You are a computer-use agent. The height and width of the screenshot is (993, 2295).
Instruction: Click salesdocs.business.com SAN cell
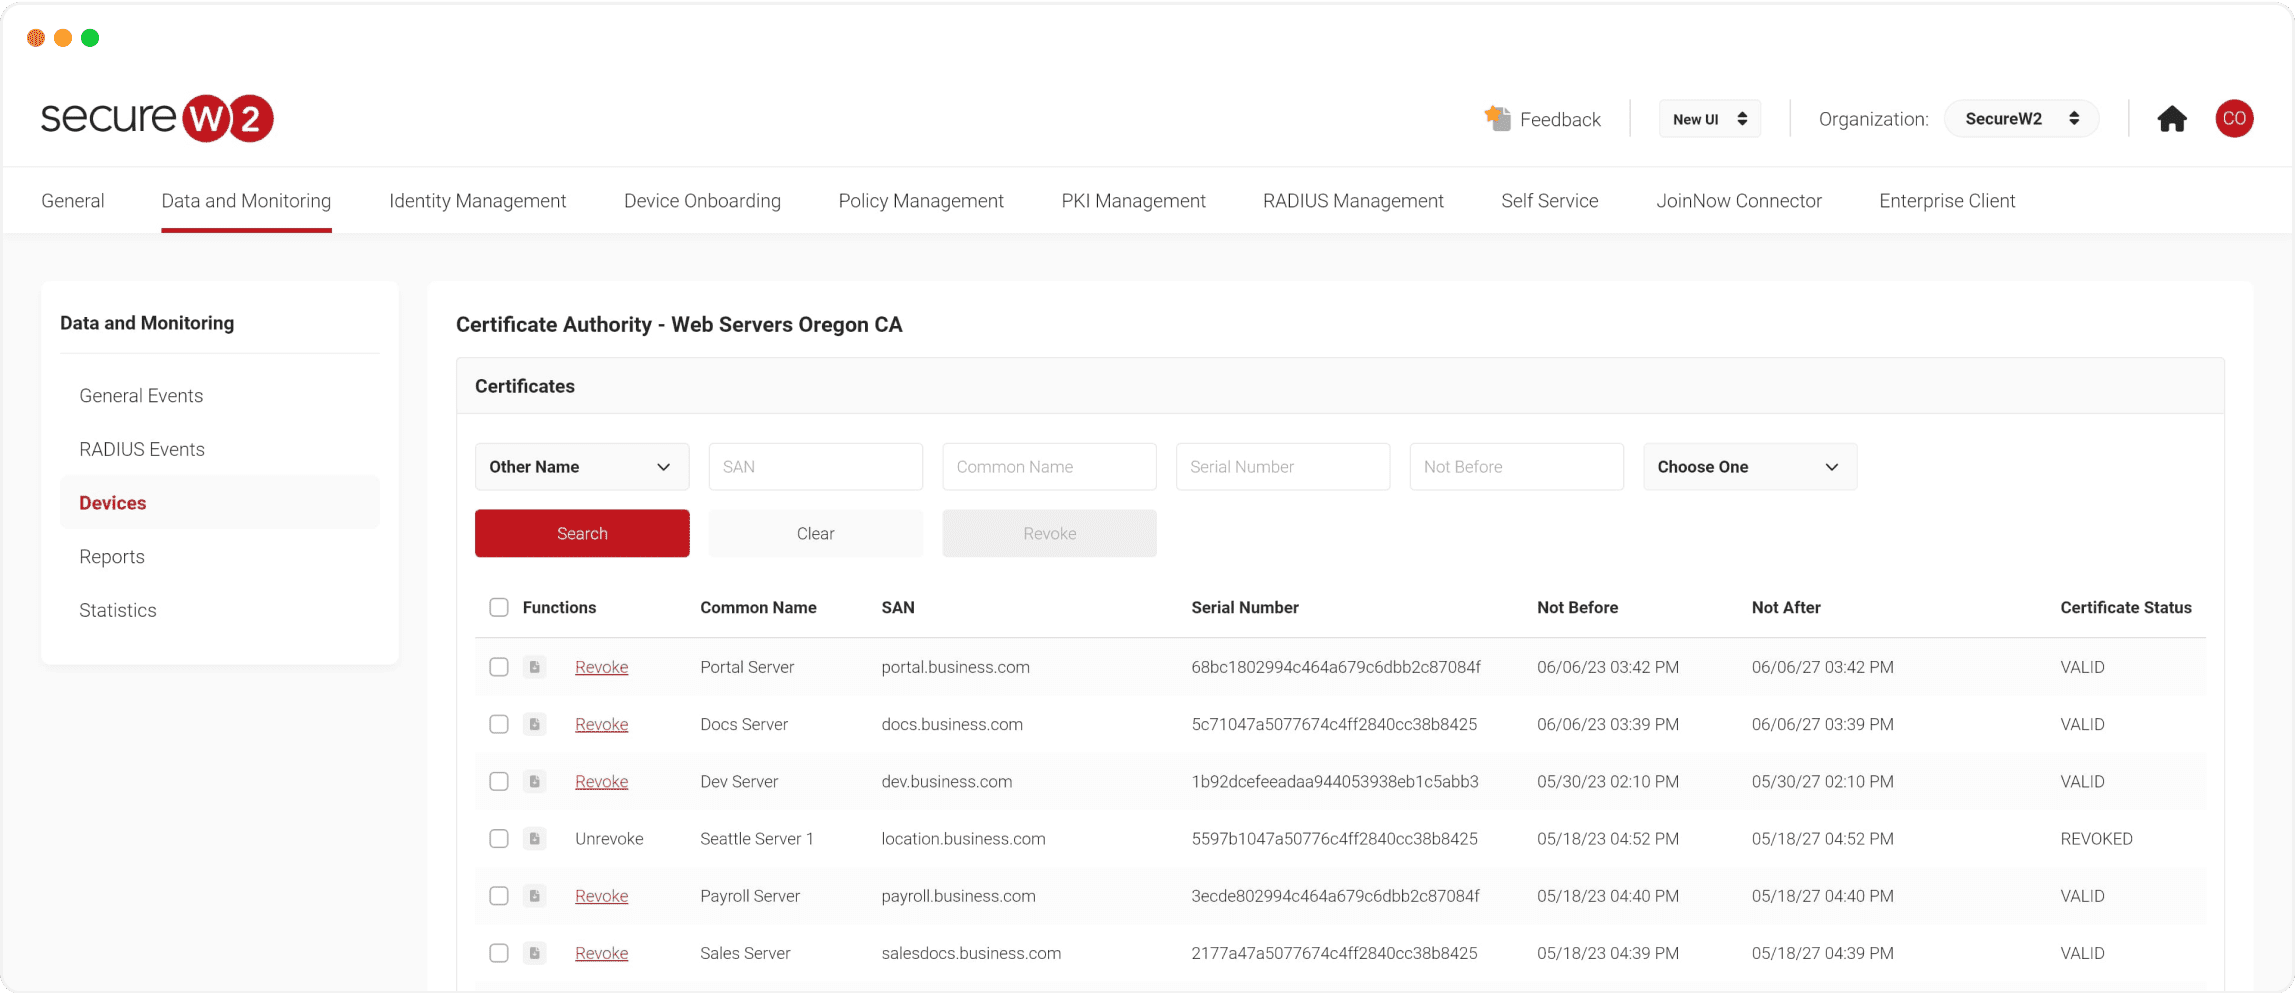coord(971,953)
